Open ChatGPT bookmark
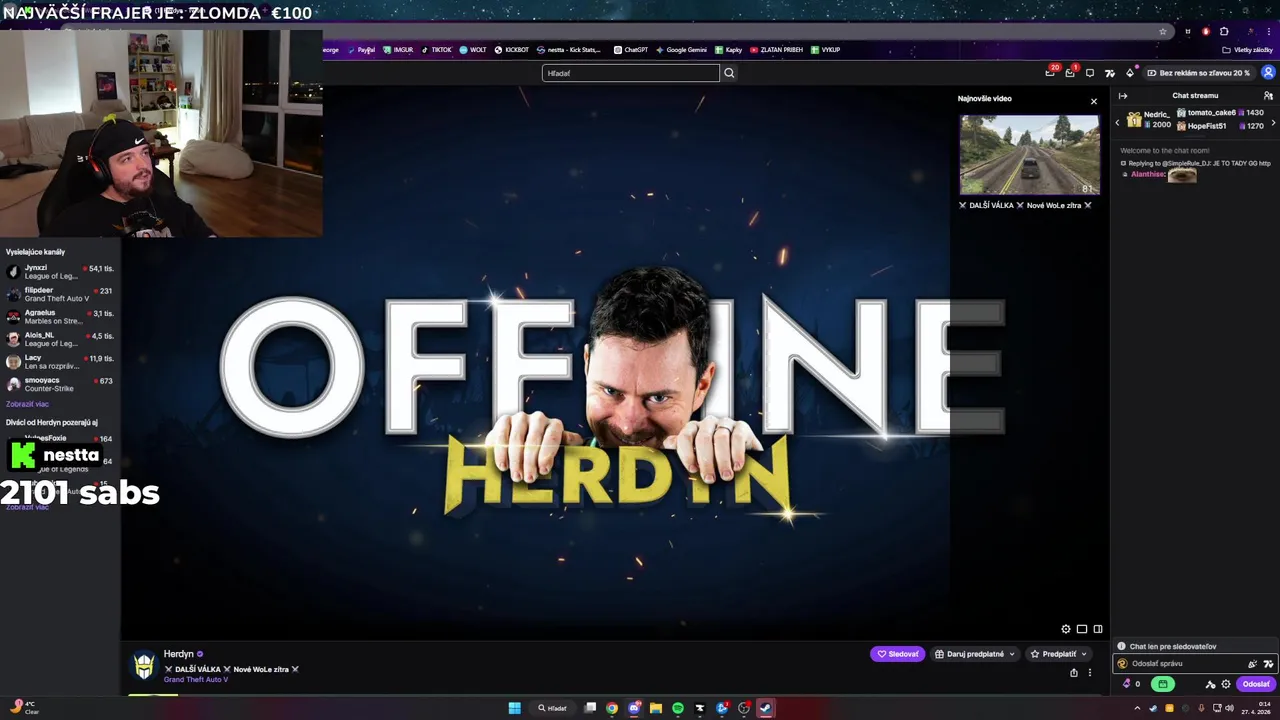 pos(631,50)
